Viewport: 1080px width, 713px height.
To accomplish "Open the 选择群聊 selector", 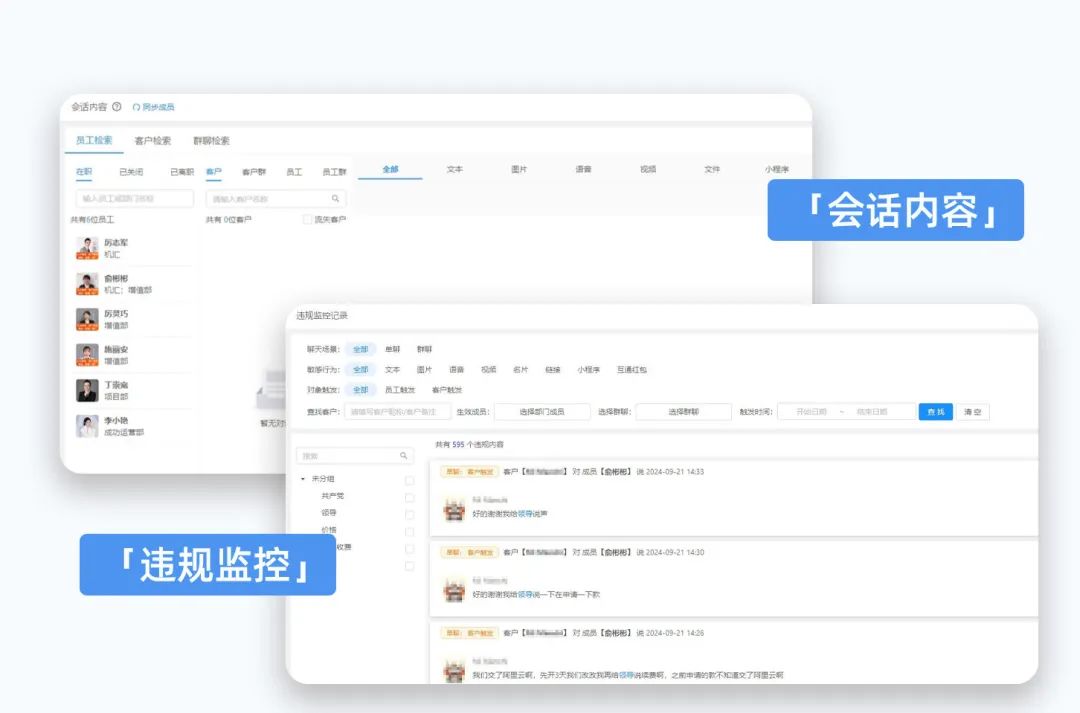I will pyautogui.click(x=683, y=412).
